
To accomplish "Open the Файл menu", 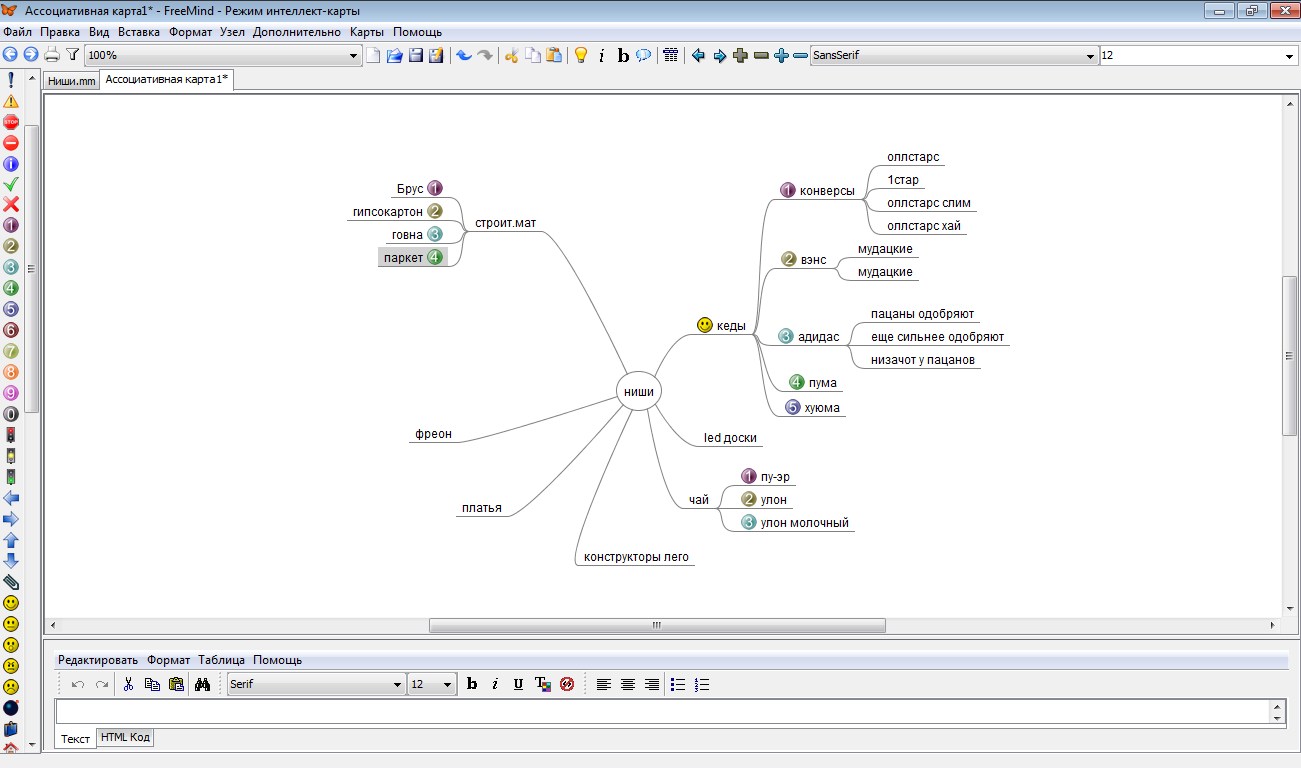I will click(18, 32).
